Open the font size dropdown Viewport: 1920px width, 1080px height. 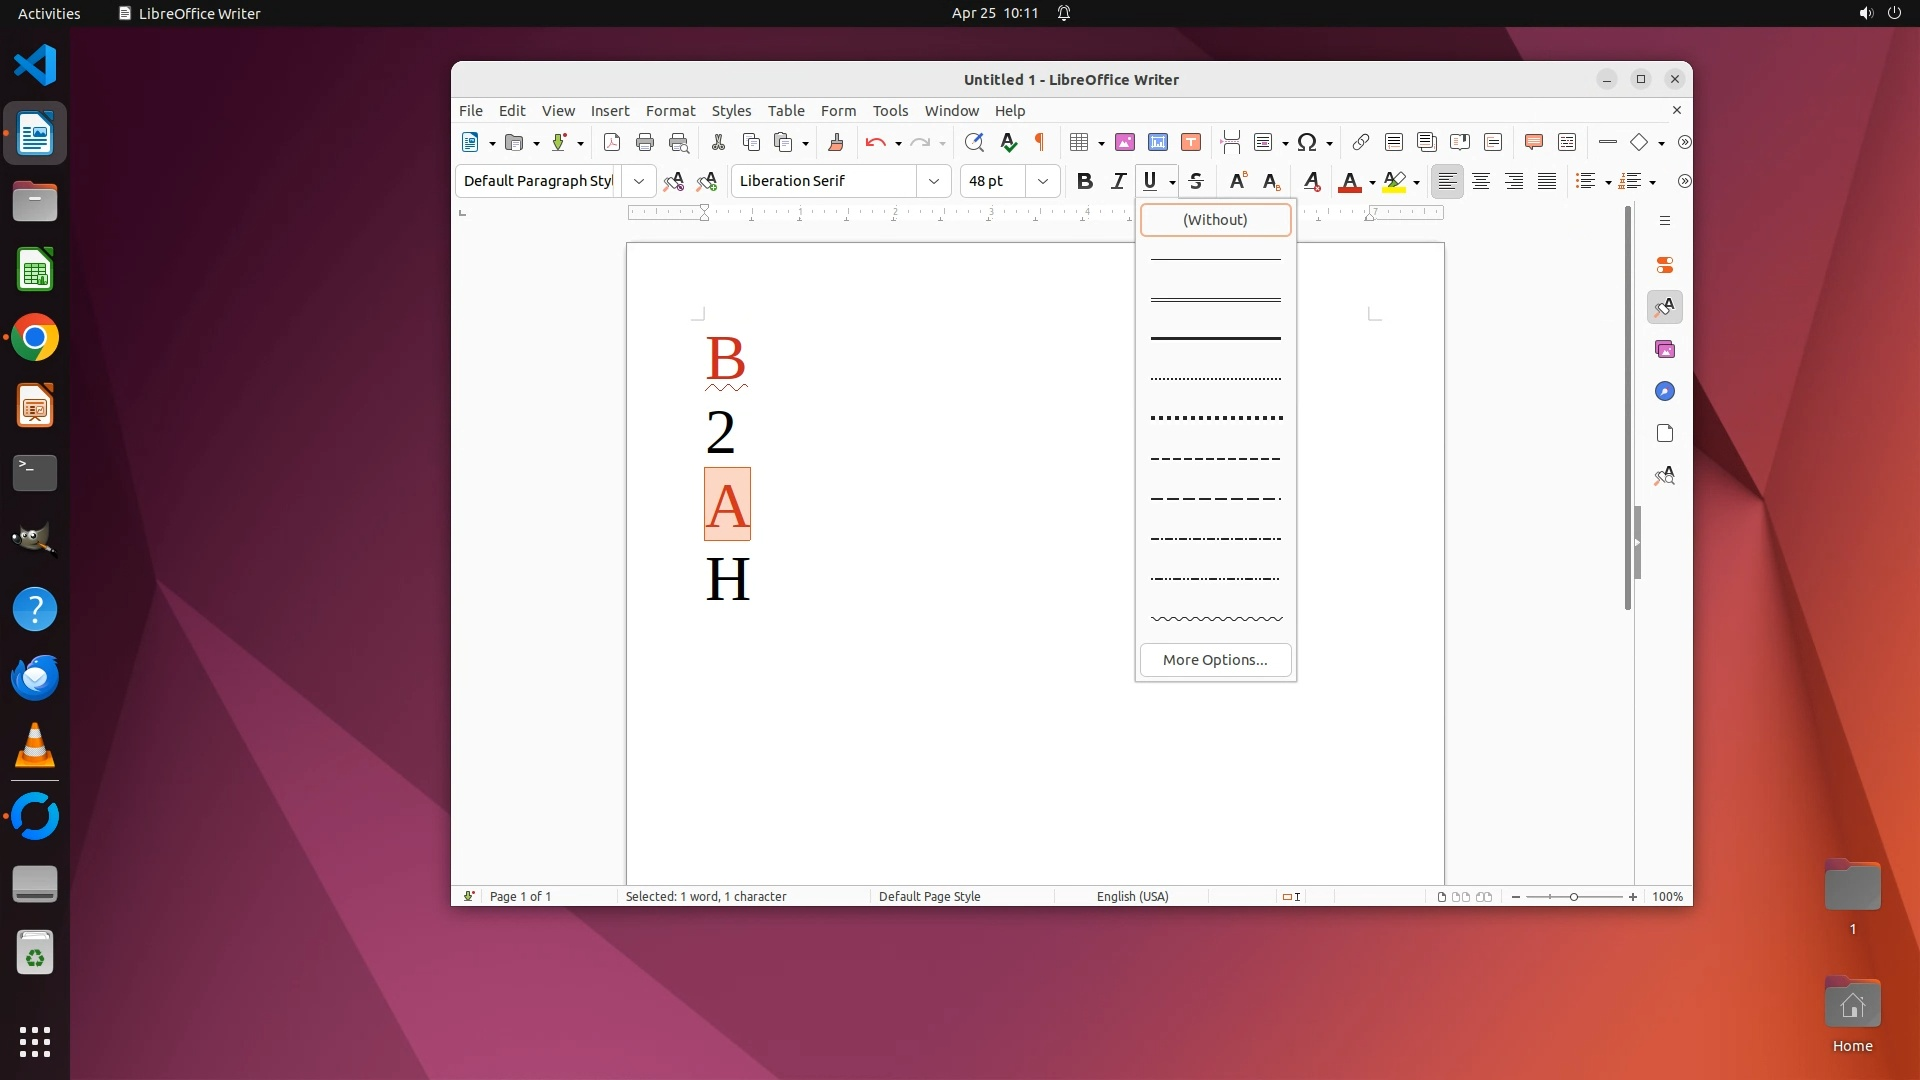(1042, 181)
